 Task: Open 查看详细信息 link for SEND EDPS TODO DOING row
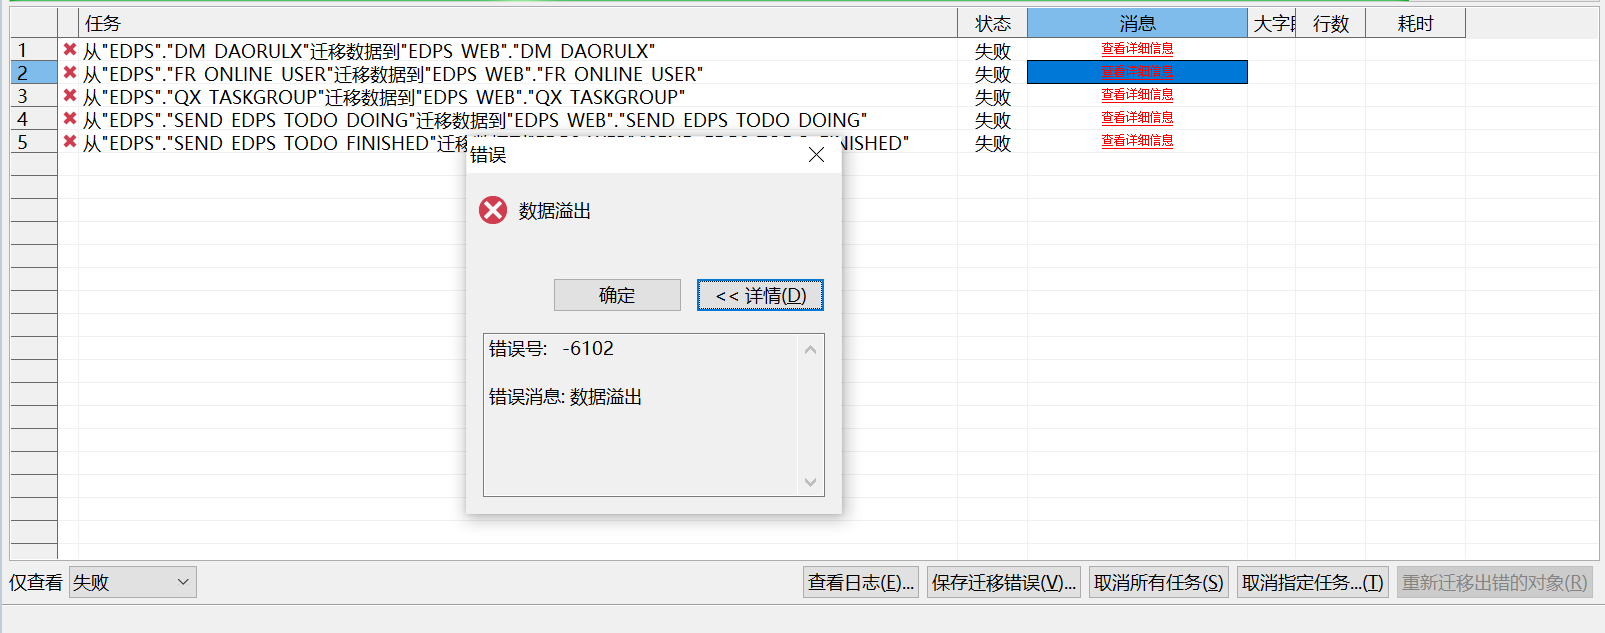[x=1137, y=117]
